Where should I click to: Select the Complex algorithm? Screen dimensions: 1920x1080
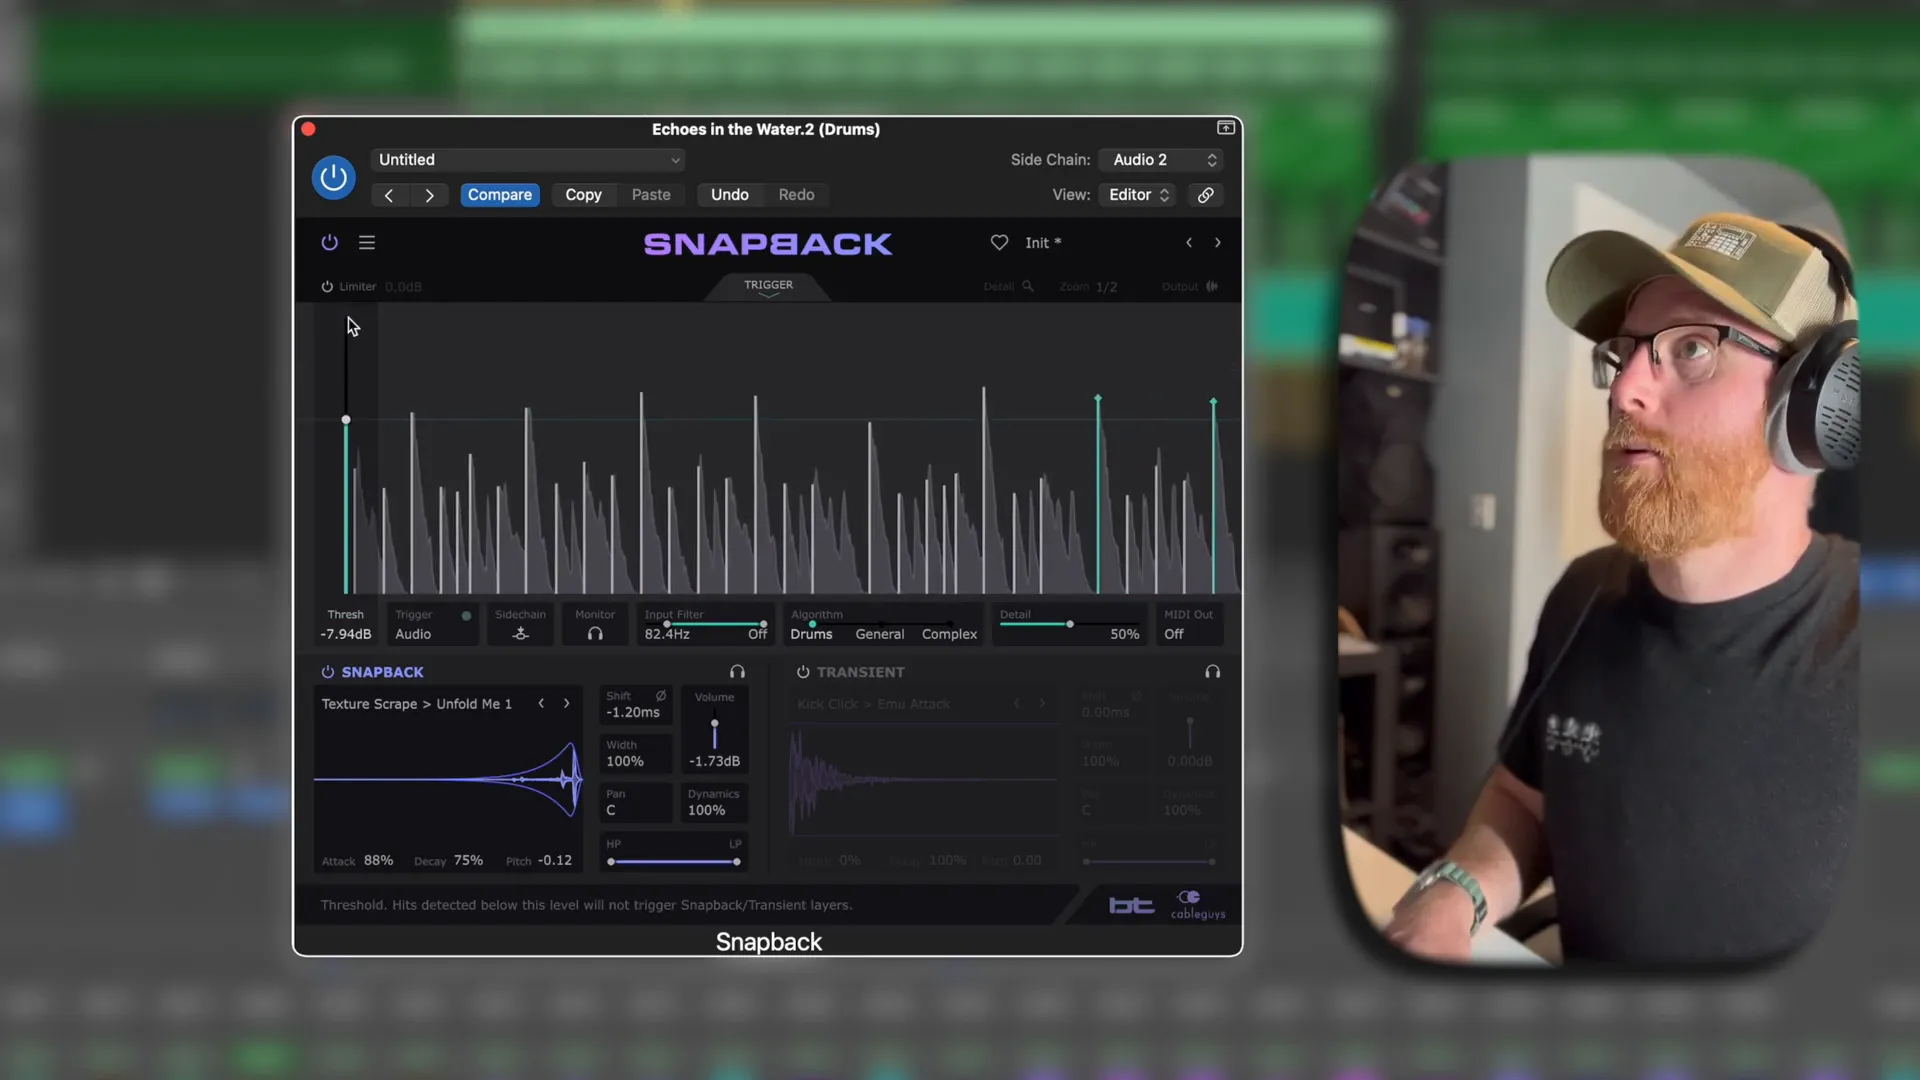[949, 635]
